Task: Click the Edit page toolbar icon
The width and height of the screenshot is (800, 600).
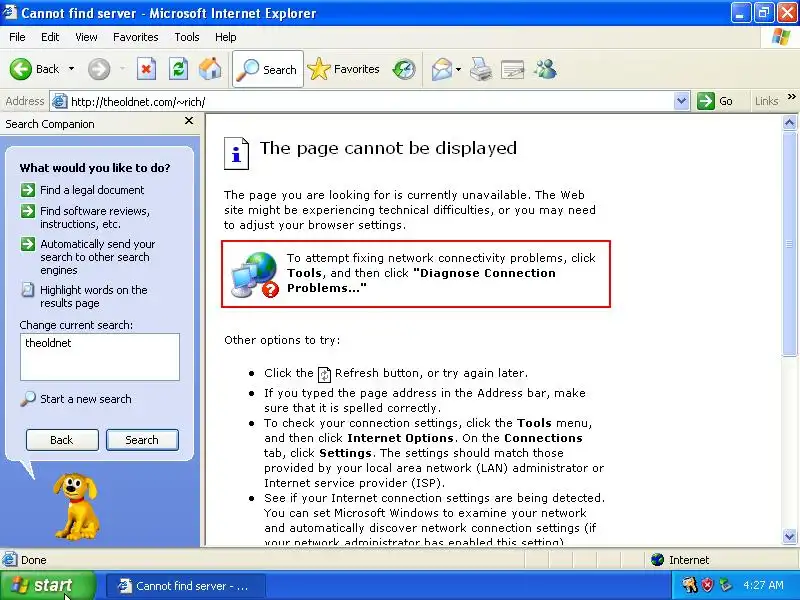Action: click(513, 69)
